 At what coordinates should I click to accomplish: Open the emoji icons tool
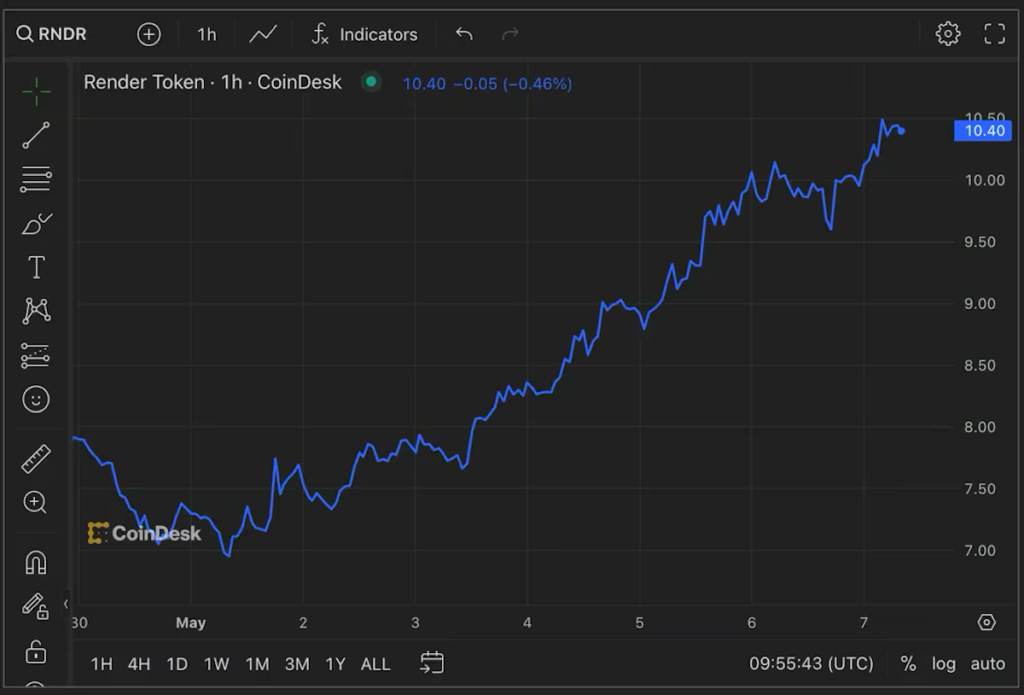pyautogui.click(x=36, y=399)
